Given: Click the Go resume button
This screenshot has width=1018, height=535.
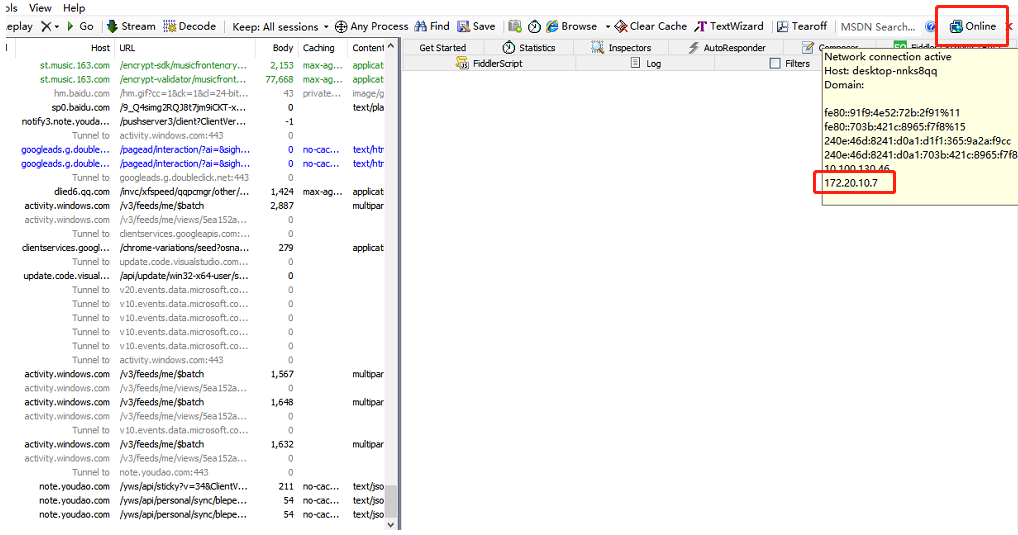Looking at the screenshot, I should (x=80, y=27).
